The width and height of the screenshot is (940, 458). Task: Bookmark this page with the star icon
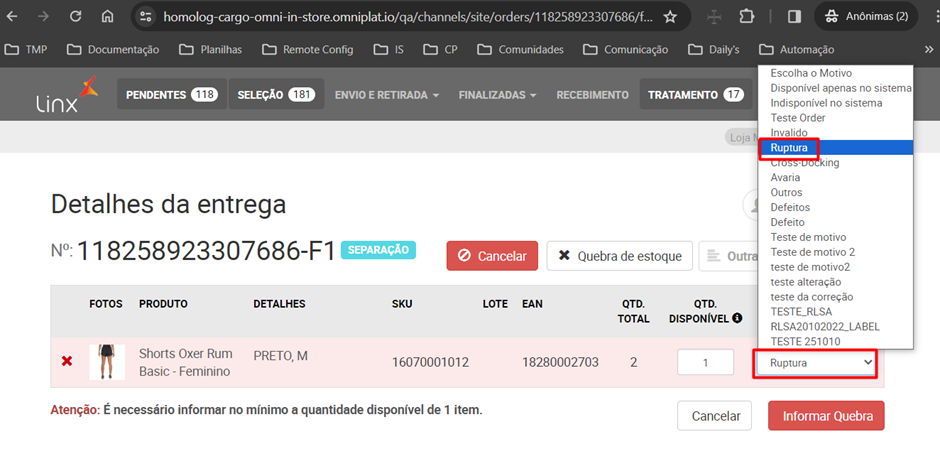click(670, 17)
